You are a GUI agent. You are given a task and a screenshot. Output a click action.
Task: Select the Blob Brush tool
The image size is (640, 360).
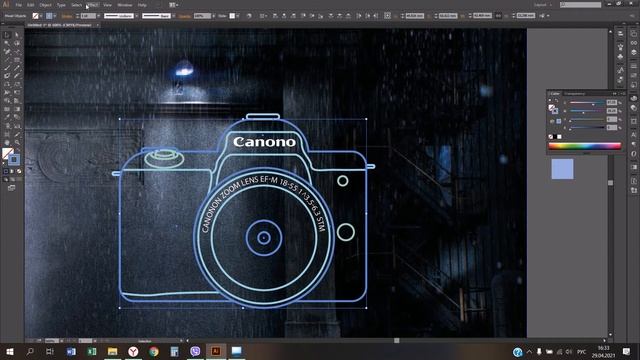(x=7, y=76)
